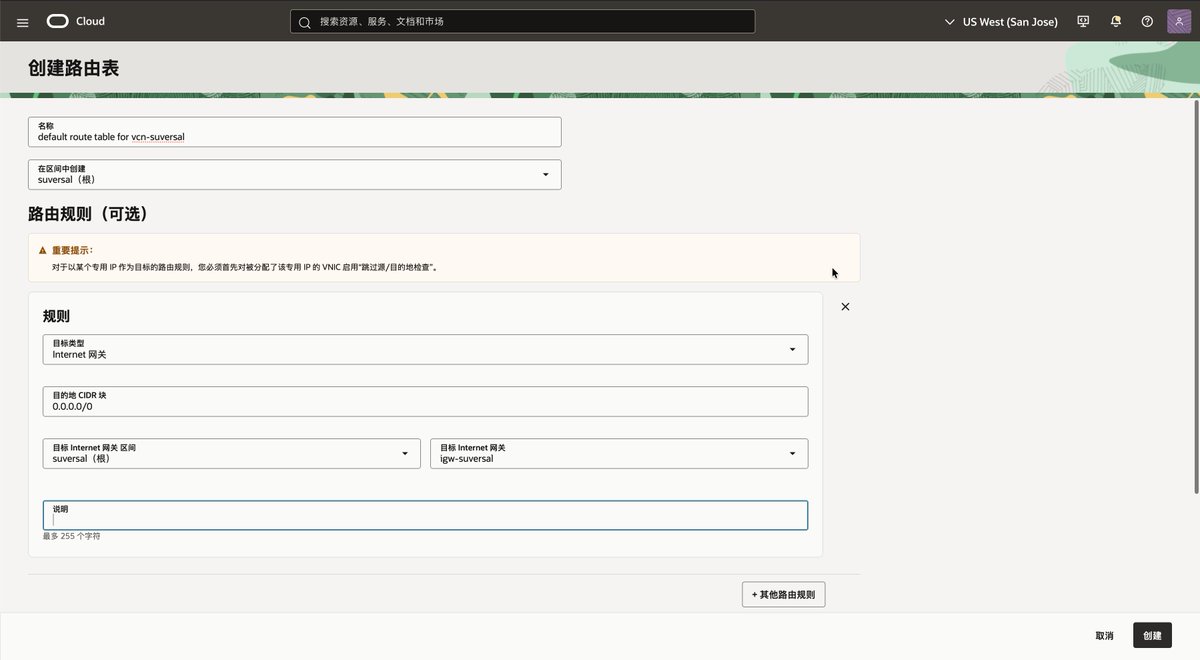Show notifications via the bell icon
Screen dimensions: 1200x660
click(1115, 21)
